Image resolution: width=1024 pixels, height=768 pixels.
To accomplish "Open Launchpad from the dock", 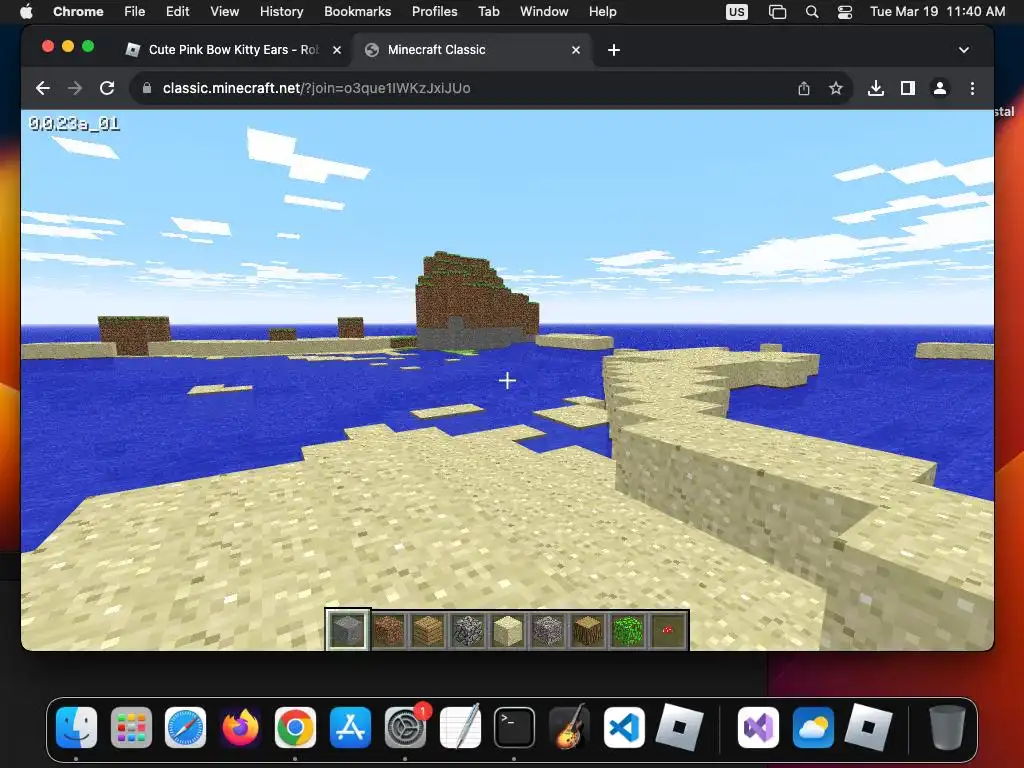I will (131, 728).
